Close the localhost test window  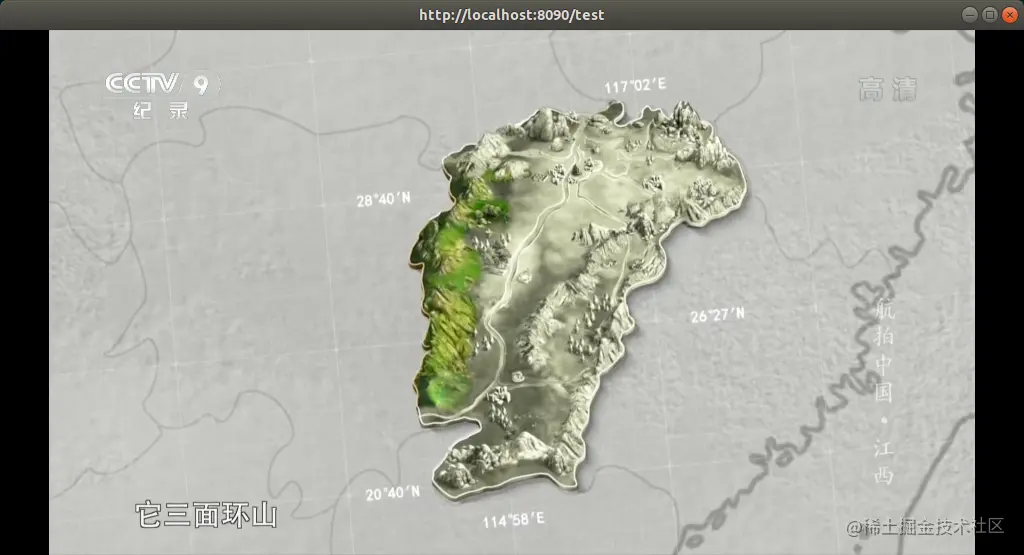(1010, 14)
